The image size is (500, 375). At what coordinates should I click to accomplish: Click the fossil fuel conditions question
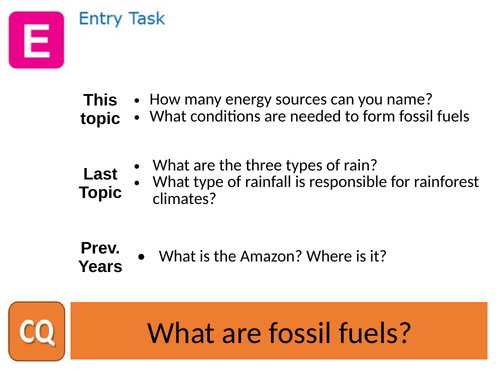click(x=309, y=116)
